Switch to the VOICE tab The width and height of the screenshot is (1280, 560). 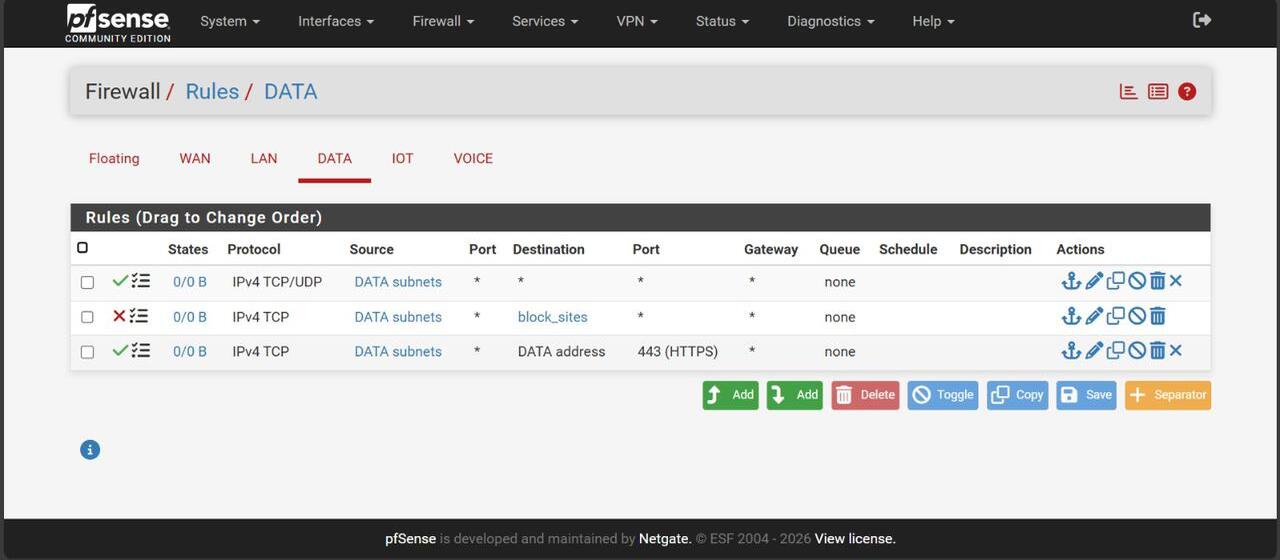[473, 158]
